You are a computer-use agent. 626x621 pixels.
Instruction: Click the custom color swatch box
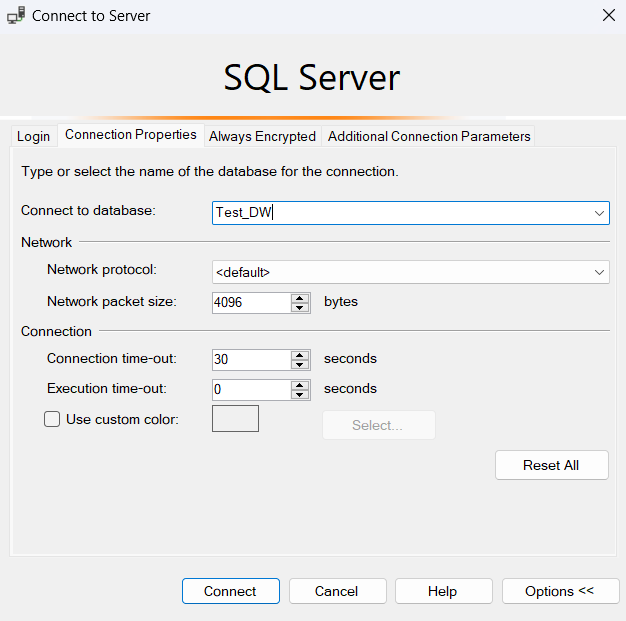[235, 418]
